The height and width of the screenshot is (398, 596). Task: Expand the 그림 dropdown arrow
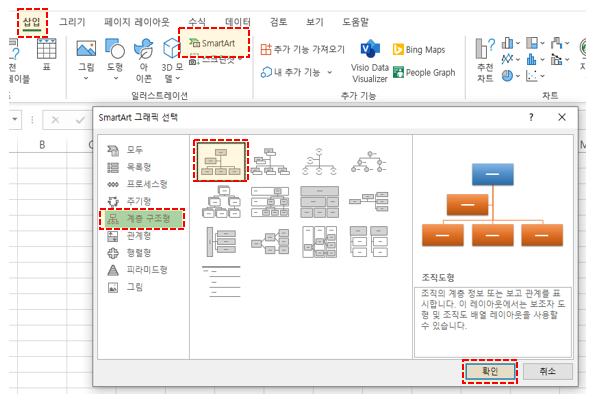[86, 78]
